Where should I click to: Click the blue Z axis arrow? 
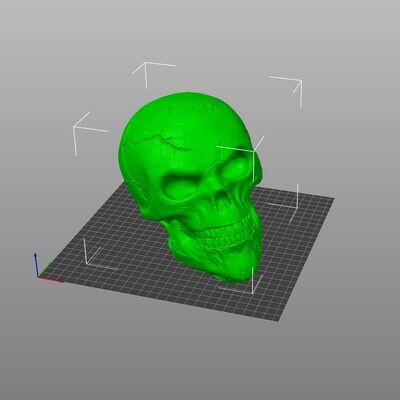36,264
